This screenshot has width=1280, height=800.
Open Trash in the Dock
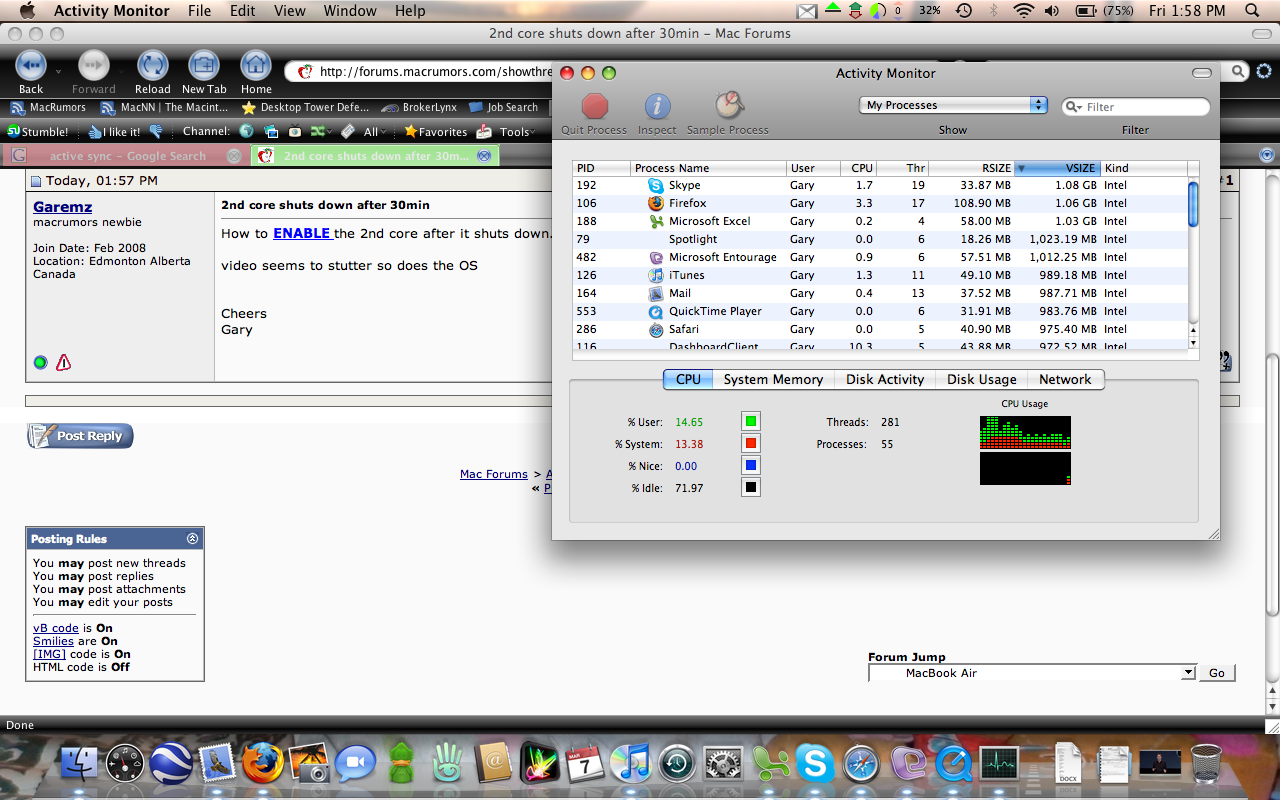pyautogui.click(x=1206, y=765)
